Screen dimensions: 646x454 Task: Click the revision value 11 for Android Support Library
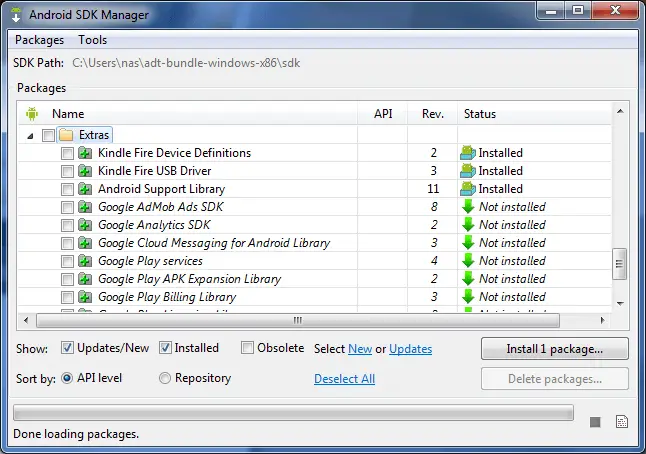pyautogui.click(x=433, y=189)
